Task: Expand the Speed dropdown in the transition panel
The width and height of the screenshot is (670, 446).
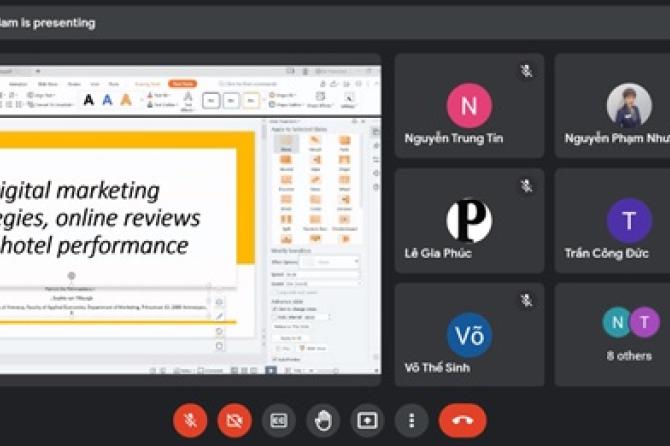Action: click(322, 273)
